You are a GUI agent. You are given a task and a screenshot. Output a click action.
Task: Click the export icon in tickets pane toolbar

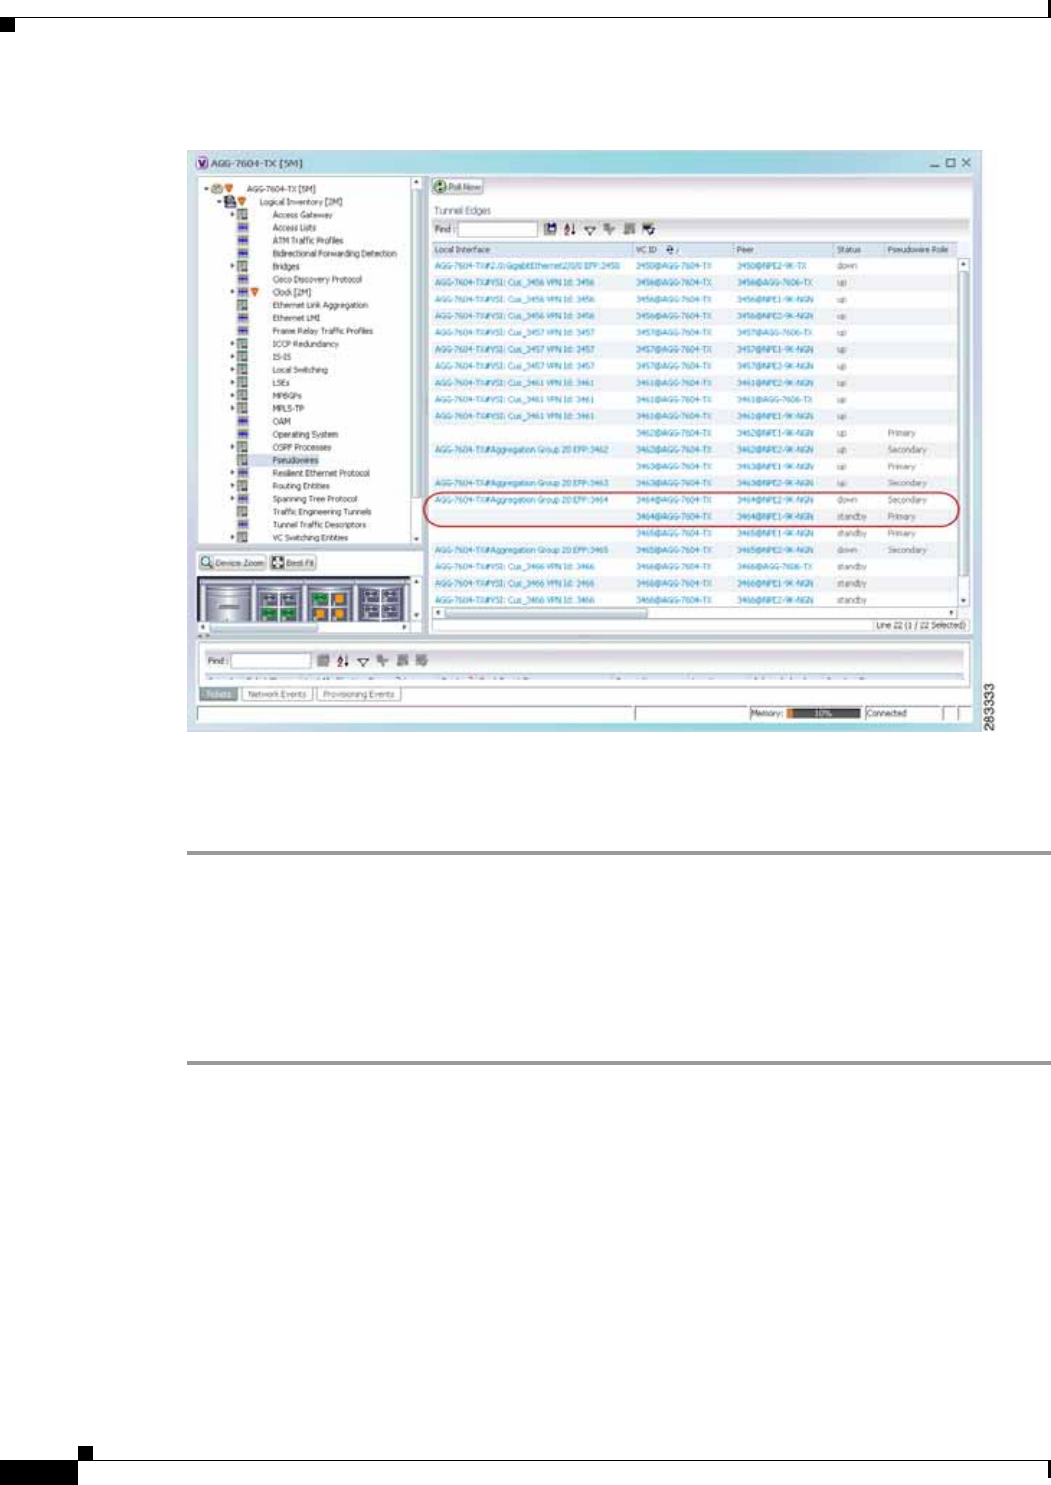click(x=323, y=661)
